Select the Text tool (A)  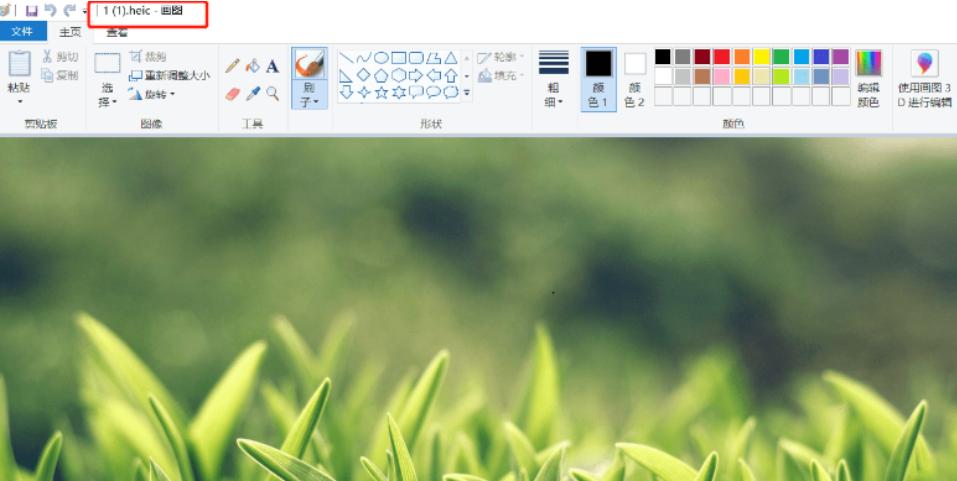pyautogui.click(x=272, y=66)
